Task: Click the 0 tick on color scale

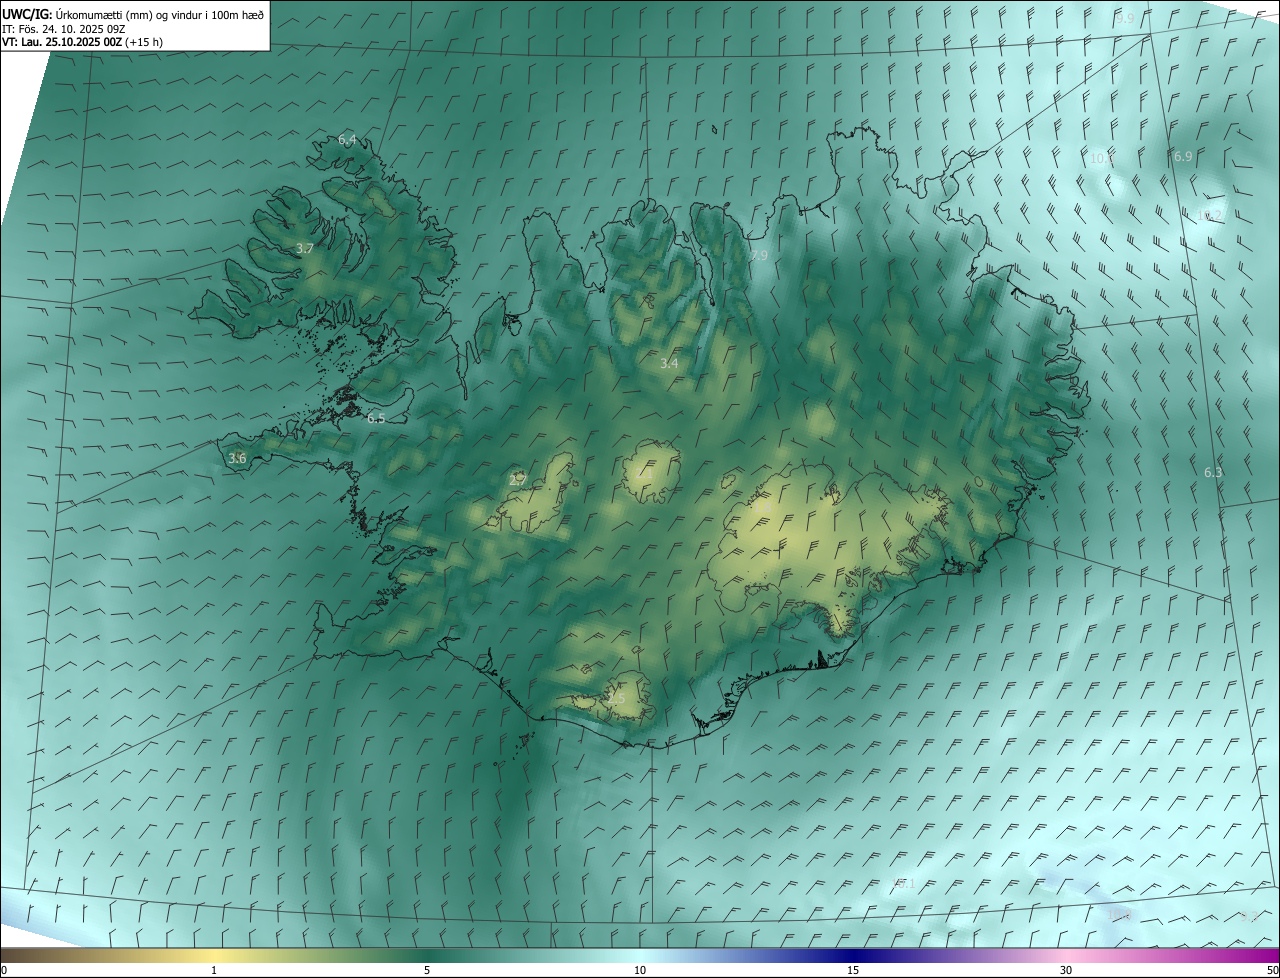Action: (x=4, y=970)
